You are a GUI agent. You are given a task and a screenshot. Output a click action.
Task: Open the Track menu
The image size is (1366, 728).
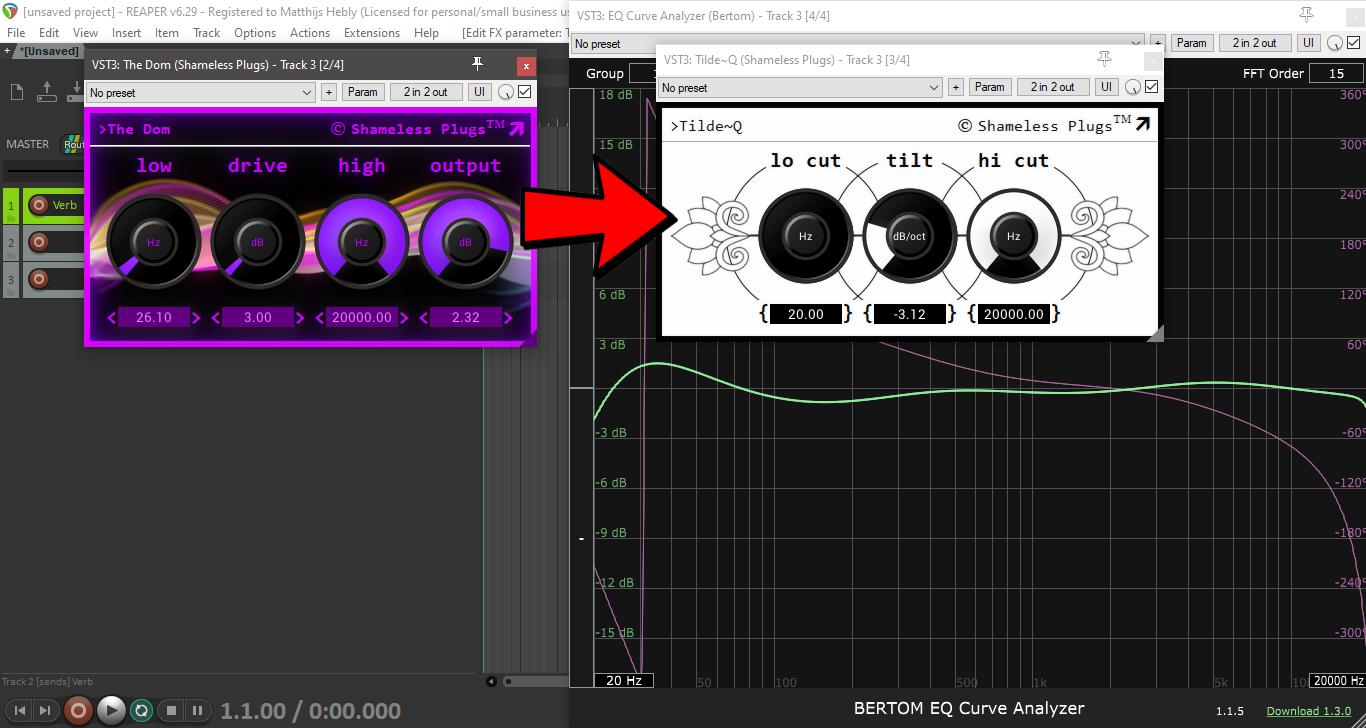pyautogui.click(x=207, y=33)
